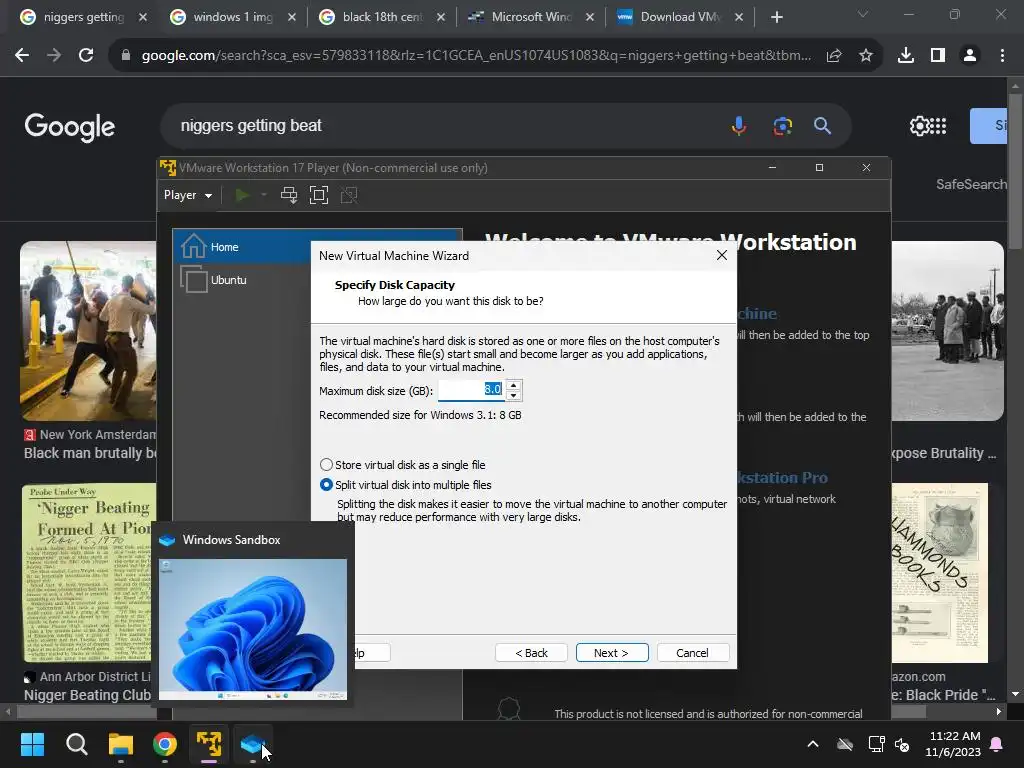Viewport: 1024px width, 768px height.
Task: Open notification bell in taskbar
Action: click(997, 744)
